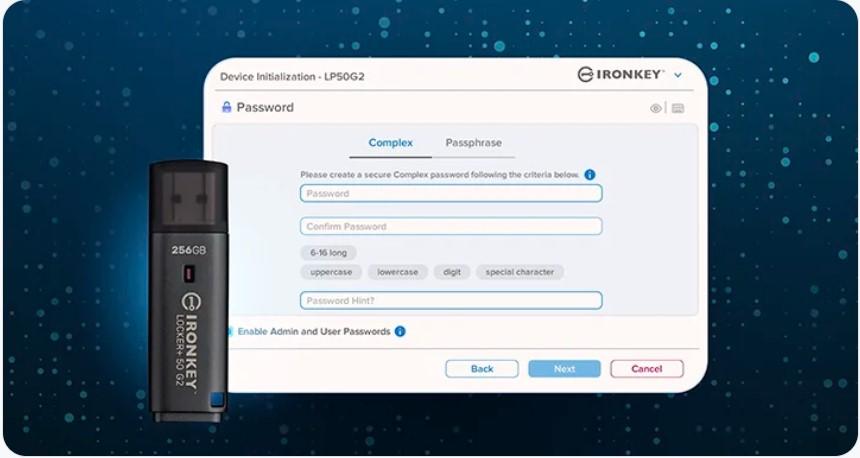Click info icon beside Admin and User Passwords

(400, 331)
